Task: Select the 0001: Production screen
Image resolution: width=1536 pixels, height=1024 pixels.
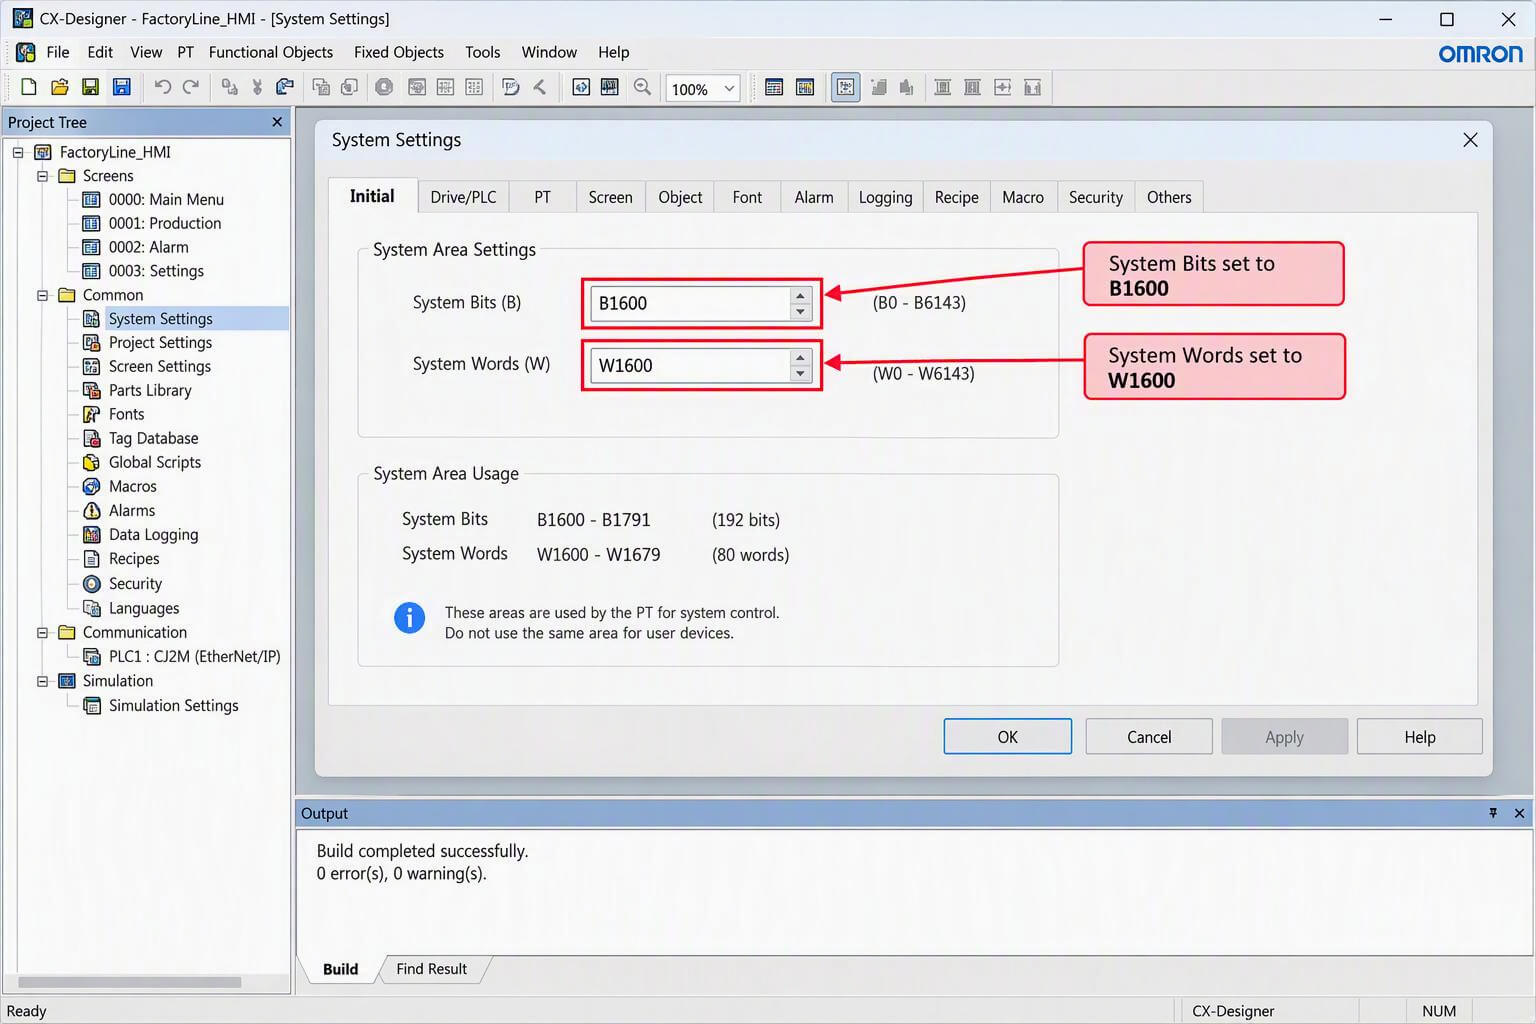Action: coord(165,223)
